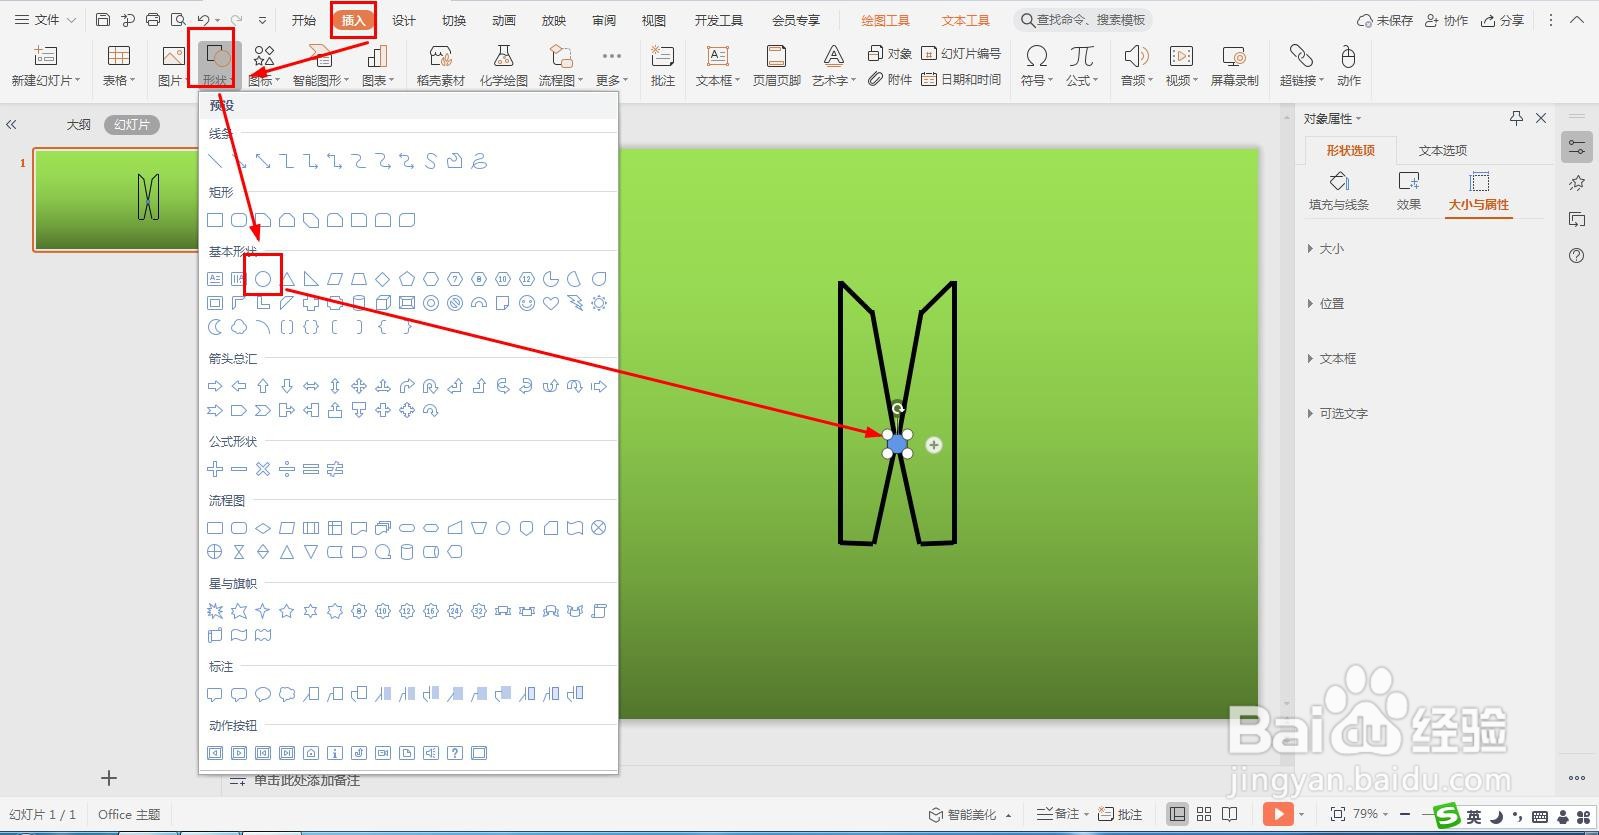
Task: Click the Flowchart (流程图) icon
Action: tap(561, 57)
